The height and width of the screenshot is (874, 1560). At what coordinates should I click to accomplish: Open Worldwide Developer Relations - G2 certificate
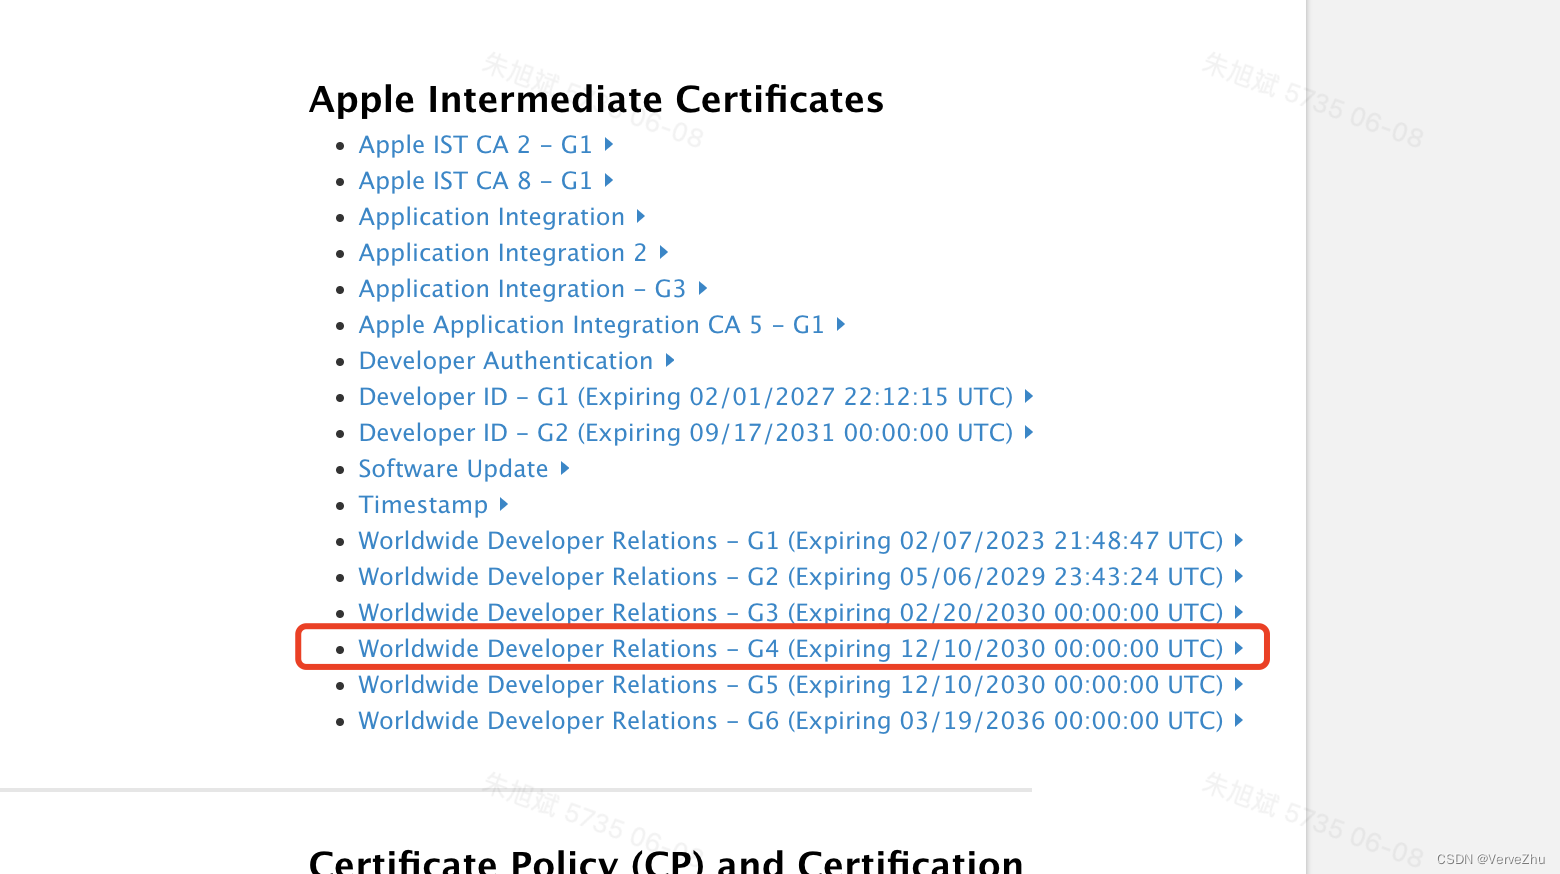click(790, 576)
